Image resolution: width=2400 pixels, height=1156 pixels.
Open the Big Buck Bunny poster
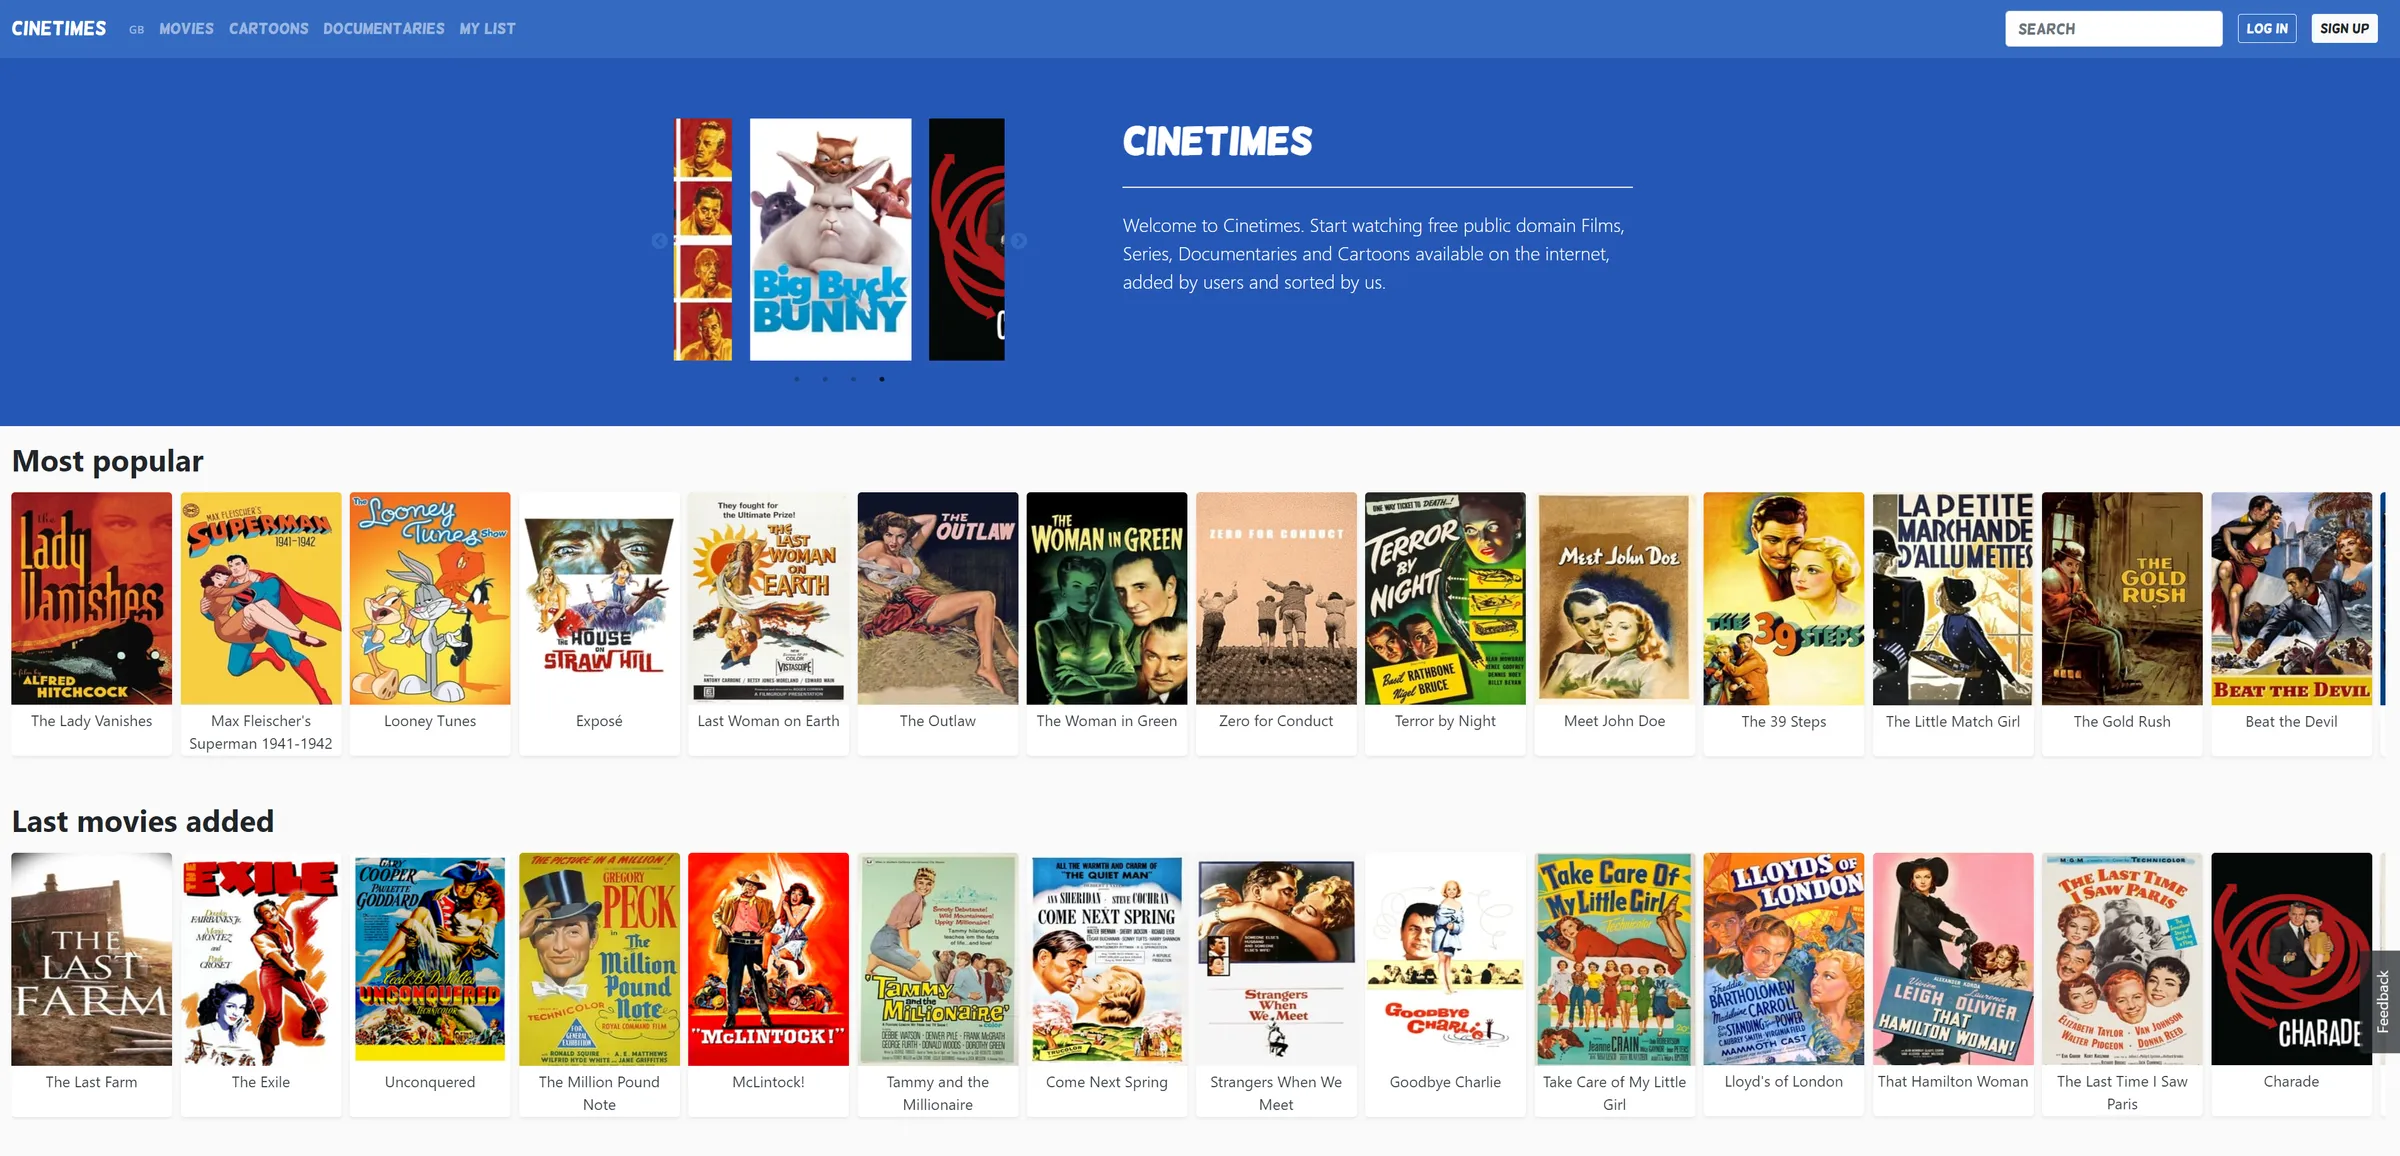pyautogui.click(x=831, y=239)
